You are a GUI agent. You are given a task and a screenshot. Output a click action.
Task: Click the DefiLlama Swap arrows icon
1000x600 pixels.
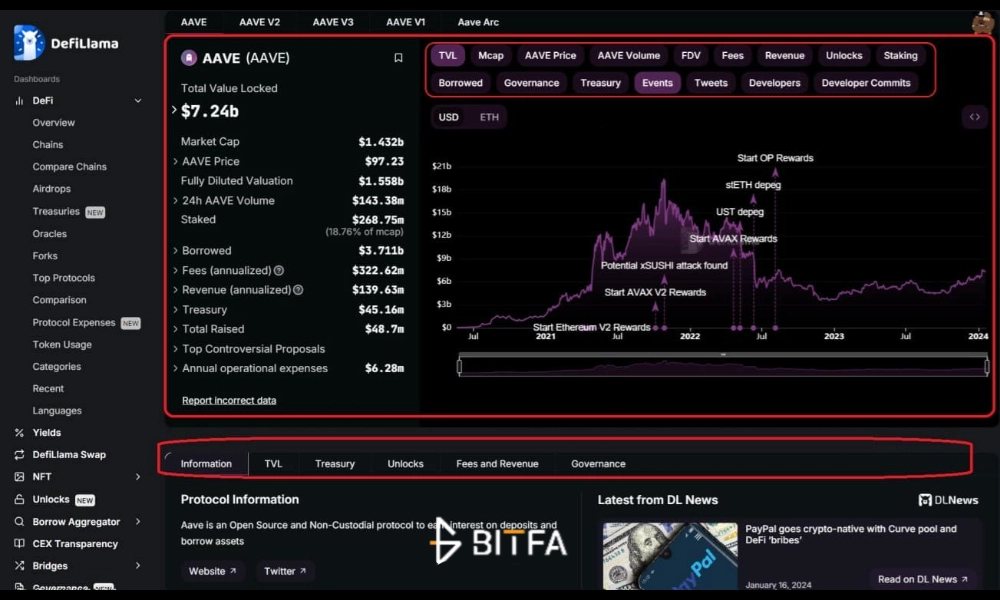(x=19, y=455)
